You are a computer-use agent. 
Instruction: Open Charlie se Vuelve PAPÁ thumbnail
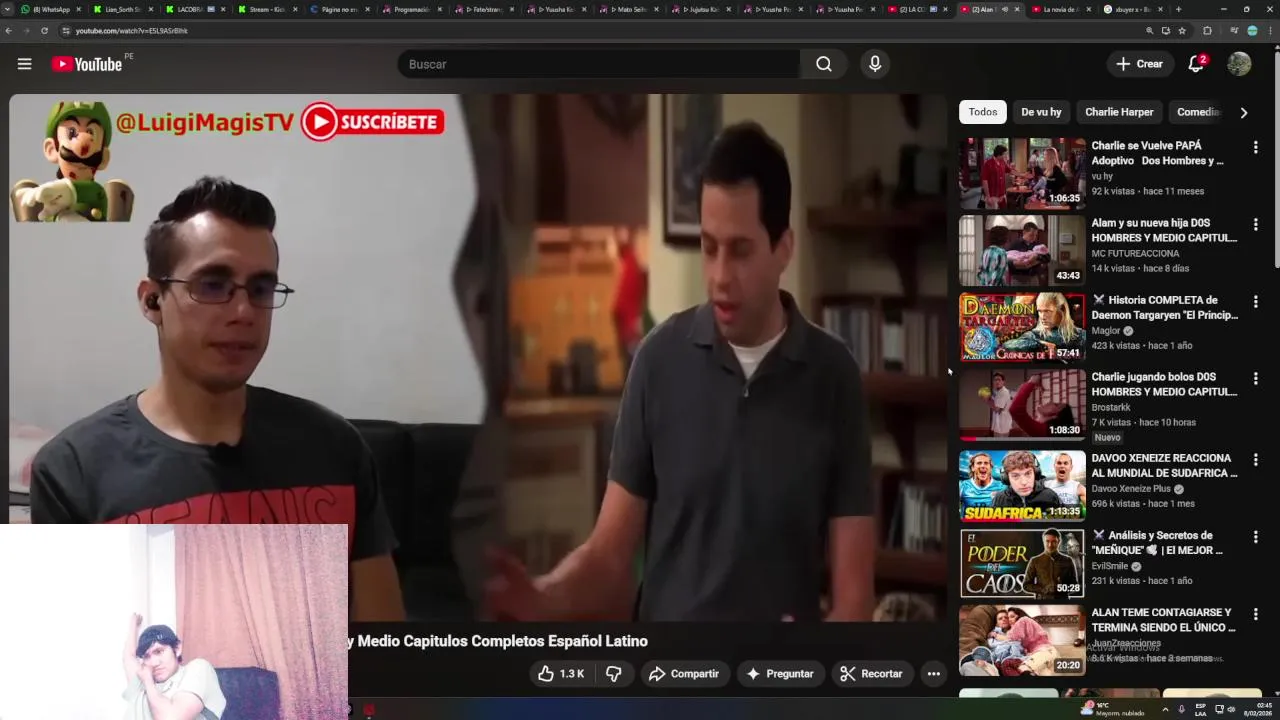pos(1022,173)
